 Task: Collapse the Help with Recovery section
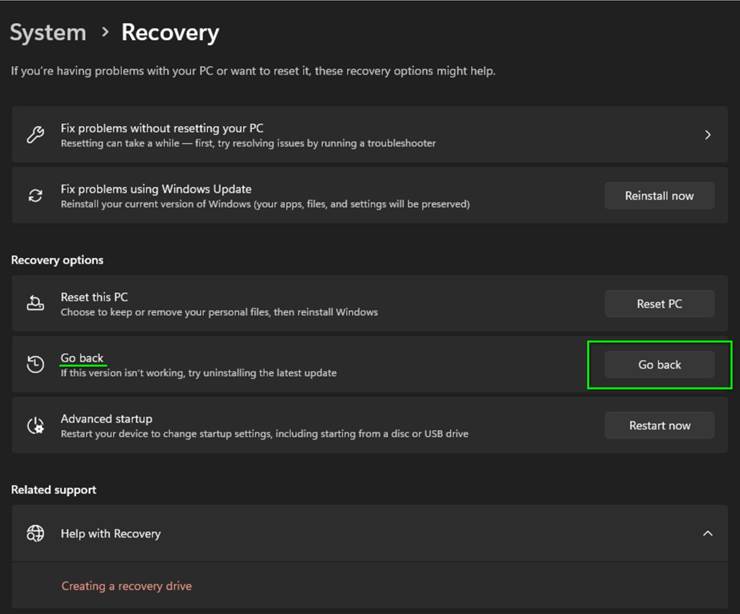pos(707,533)
